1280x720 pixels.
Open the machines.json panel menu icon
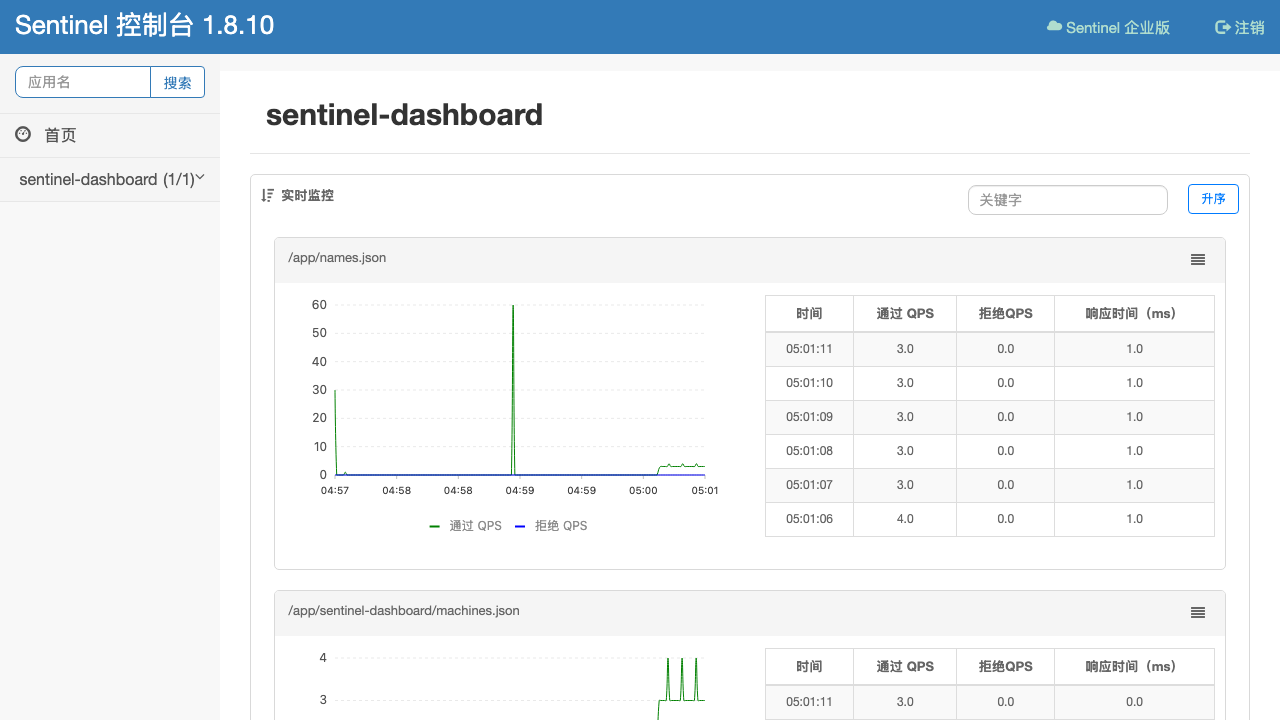coord(1198,612)
